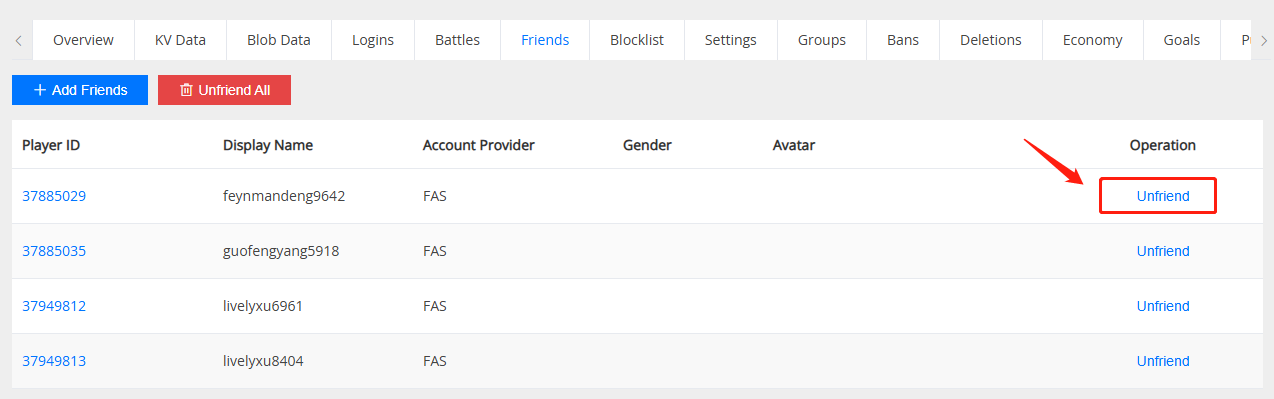Image resolution: width=1274 pixels, height=399 pixels.
Task: Click the Display Name column header
Action: (268, 145)
